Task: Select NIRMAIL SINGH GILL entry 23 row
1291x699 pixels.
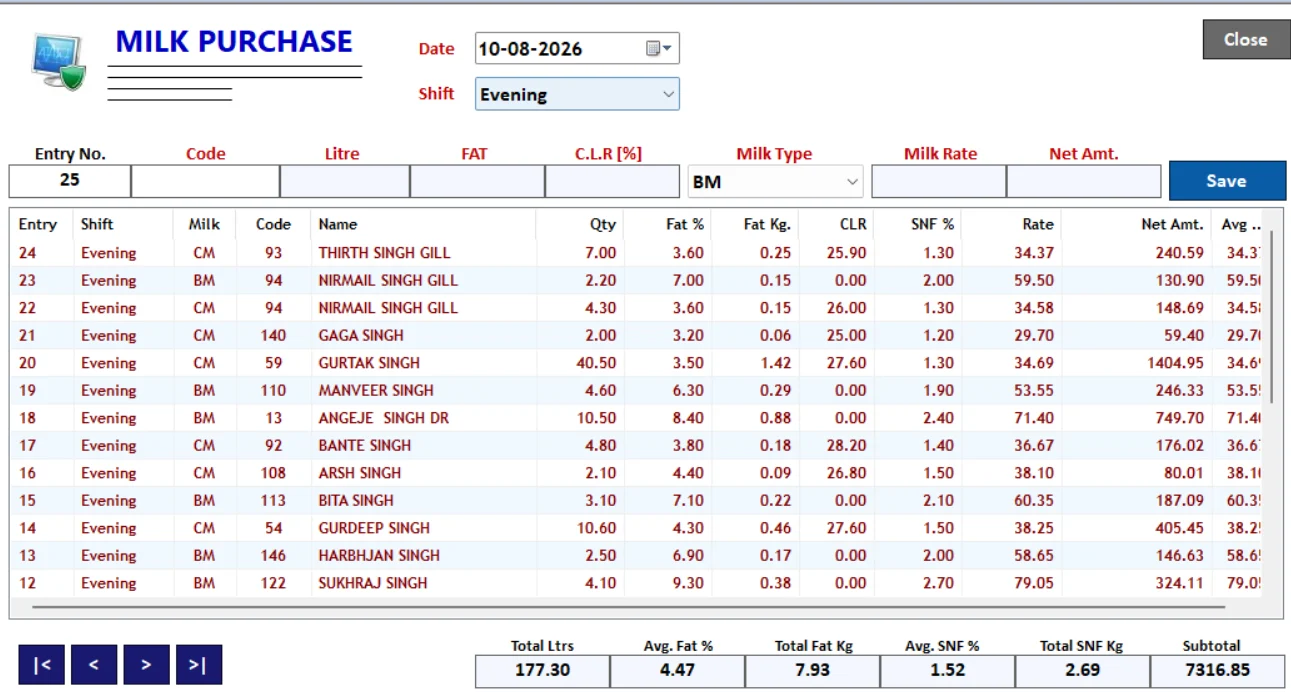Action: pos(635,280)
